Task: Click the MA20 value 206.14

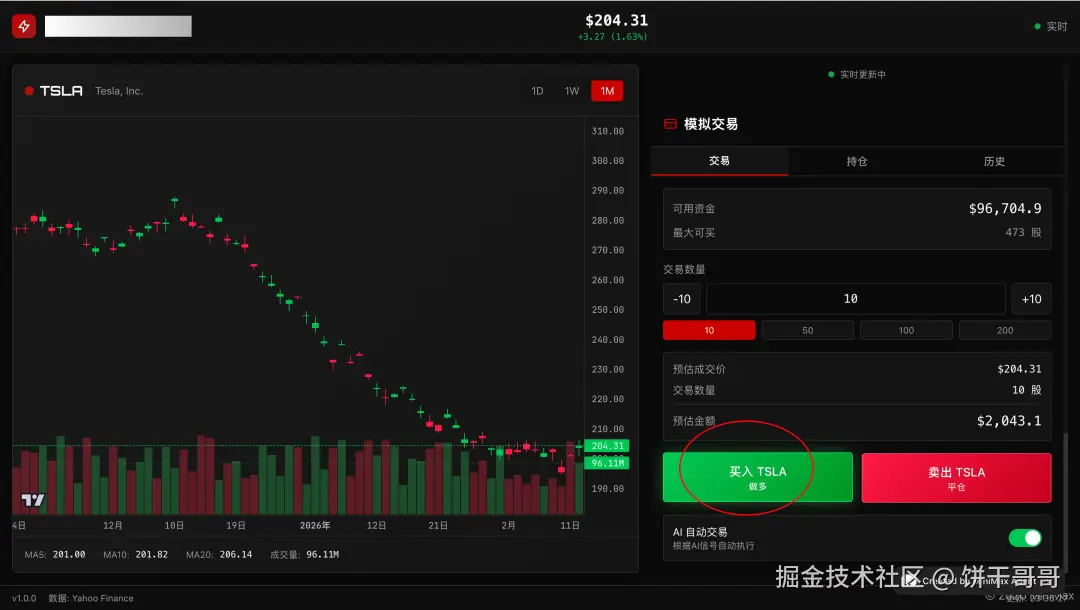Action: (x=236, y=554)
